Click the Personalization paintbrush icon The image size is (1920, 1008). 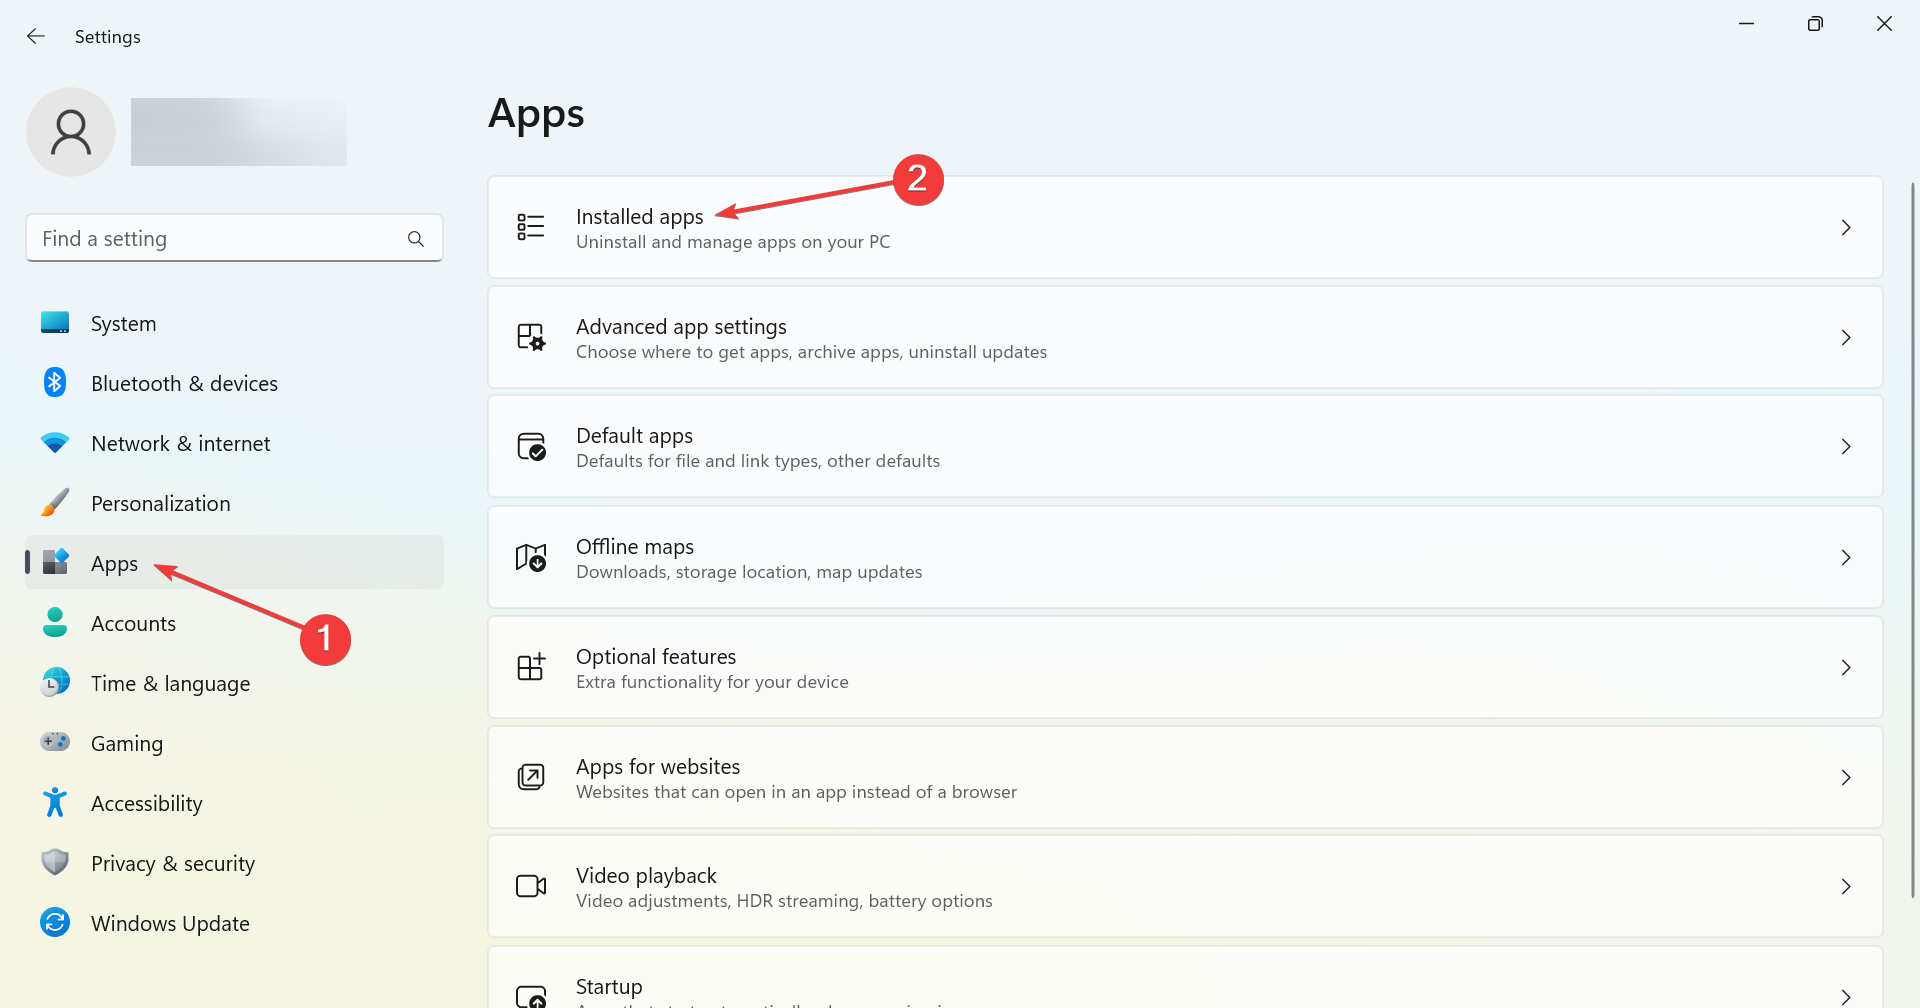[55, 503]
